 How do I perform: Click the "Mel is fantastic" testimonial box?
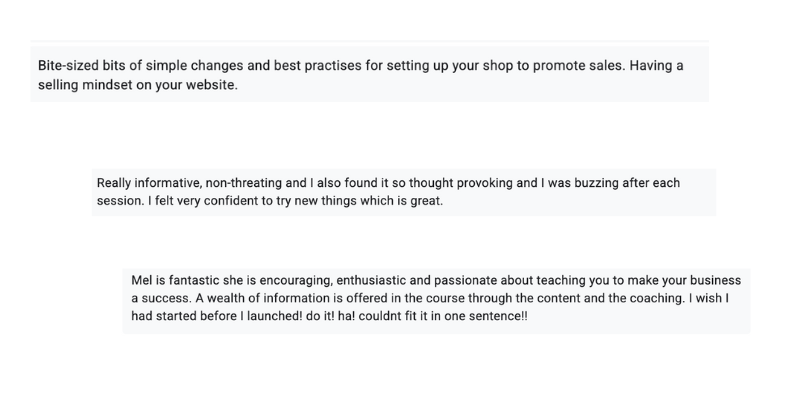tap(436, 298)
